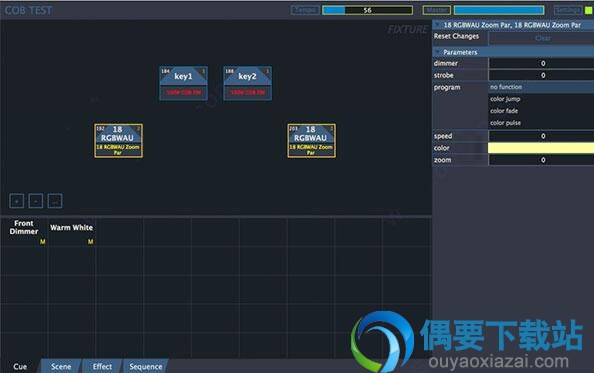Trigger the Warm White cue cell

click(72, 233)
